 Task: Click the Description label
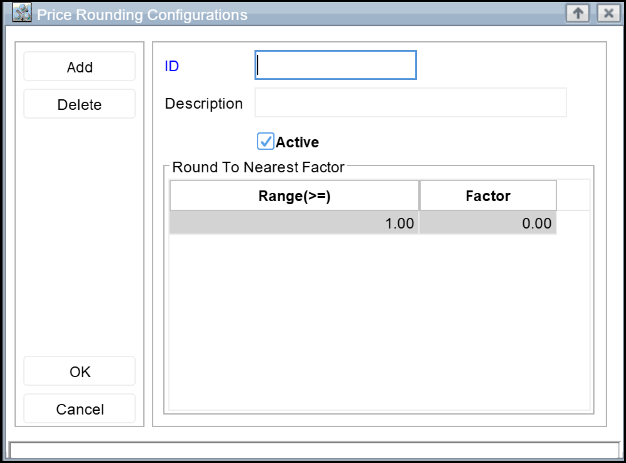tap(203, 103)
